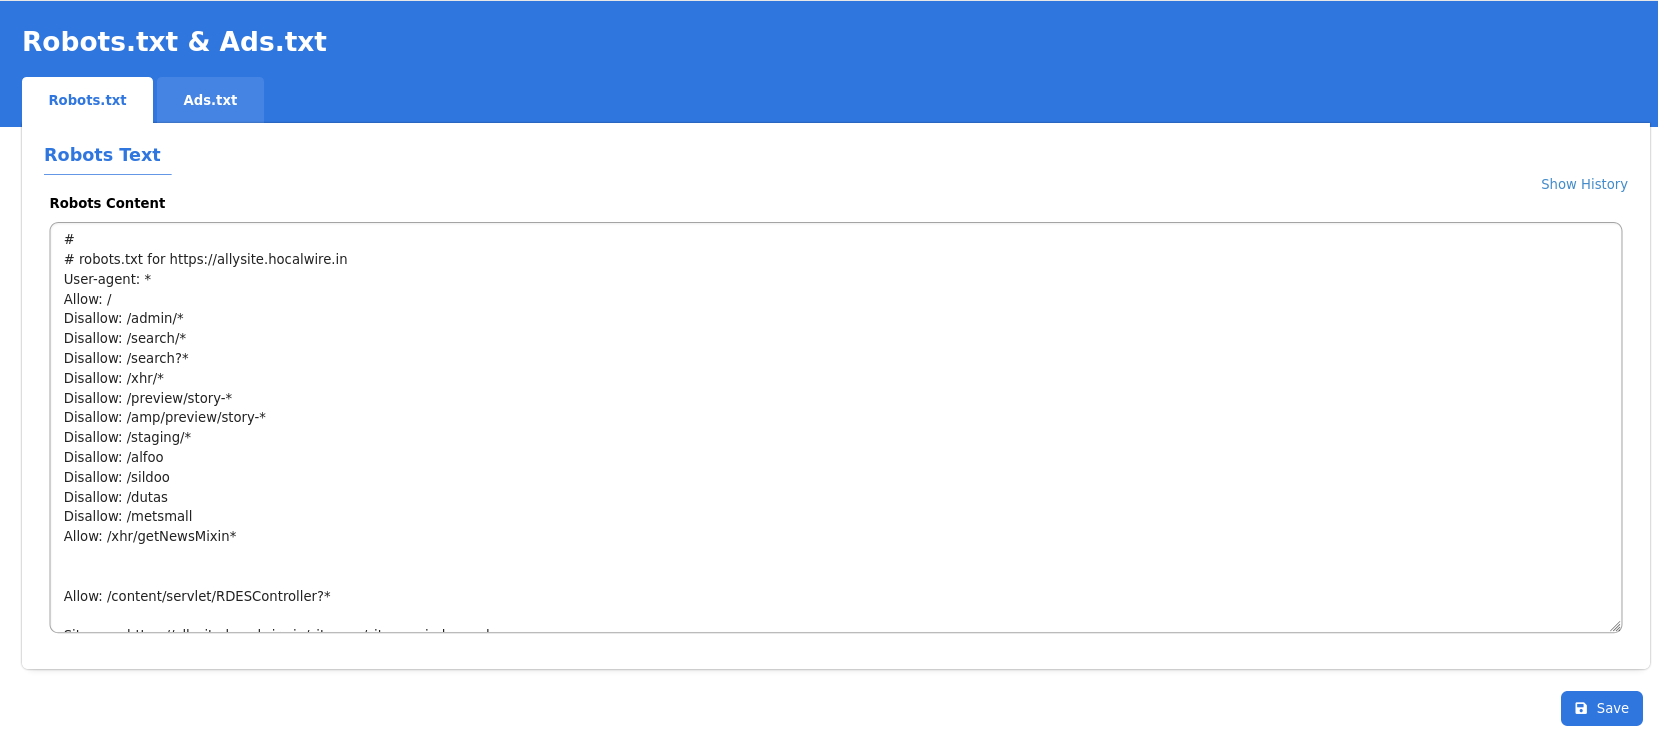
Task: Place cursor on the User-agent: * line
Action: tap(107, 279)
